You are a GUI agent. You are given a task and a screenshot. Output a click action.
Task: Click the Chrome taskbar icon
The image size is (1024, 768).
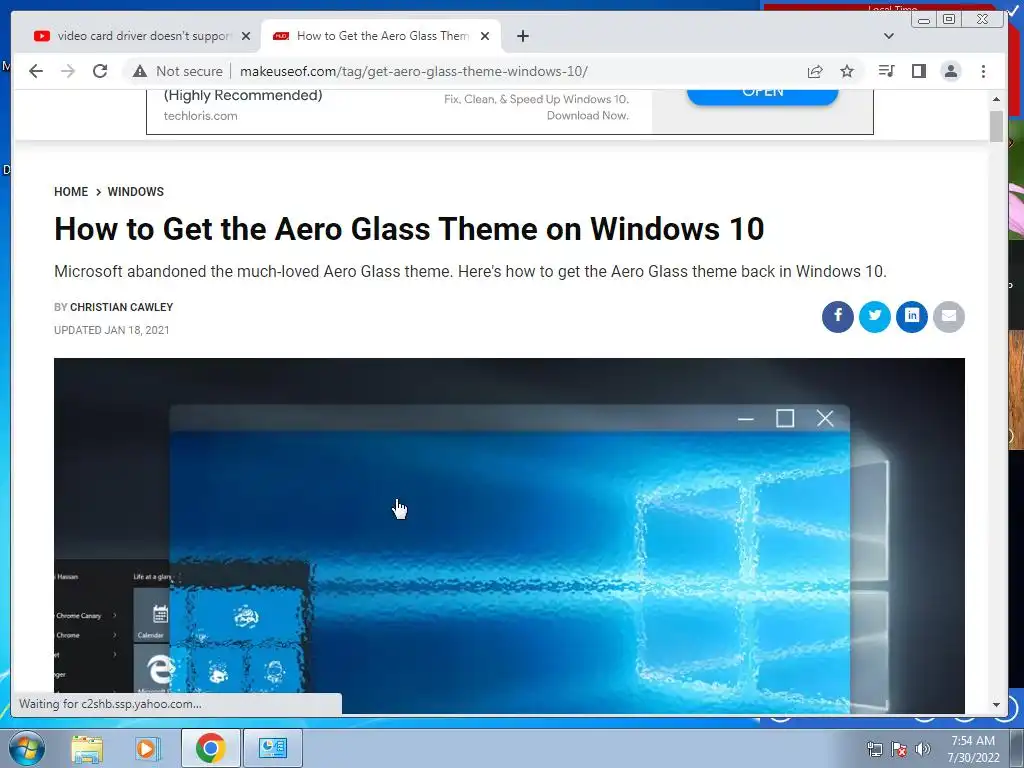click(x=210, y=748)
